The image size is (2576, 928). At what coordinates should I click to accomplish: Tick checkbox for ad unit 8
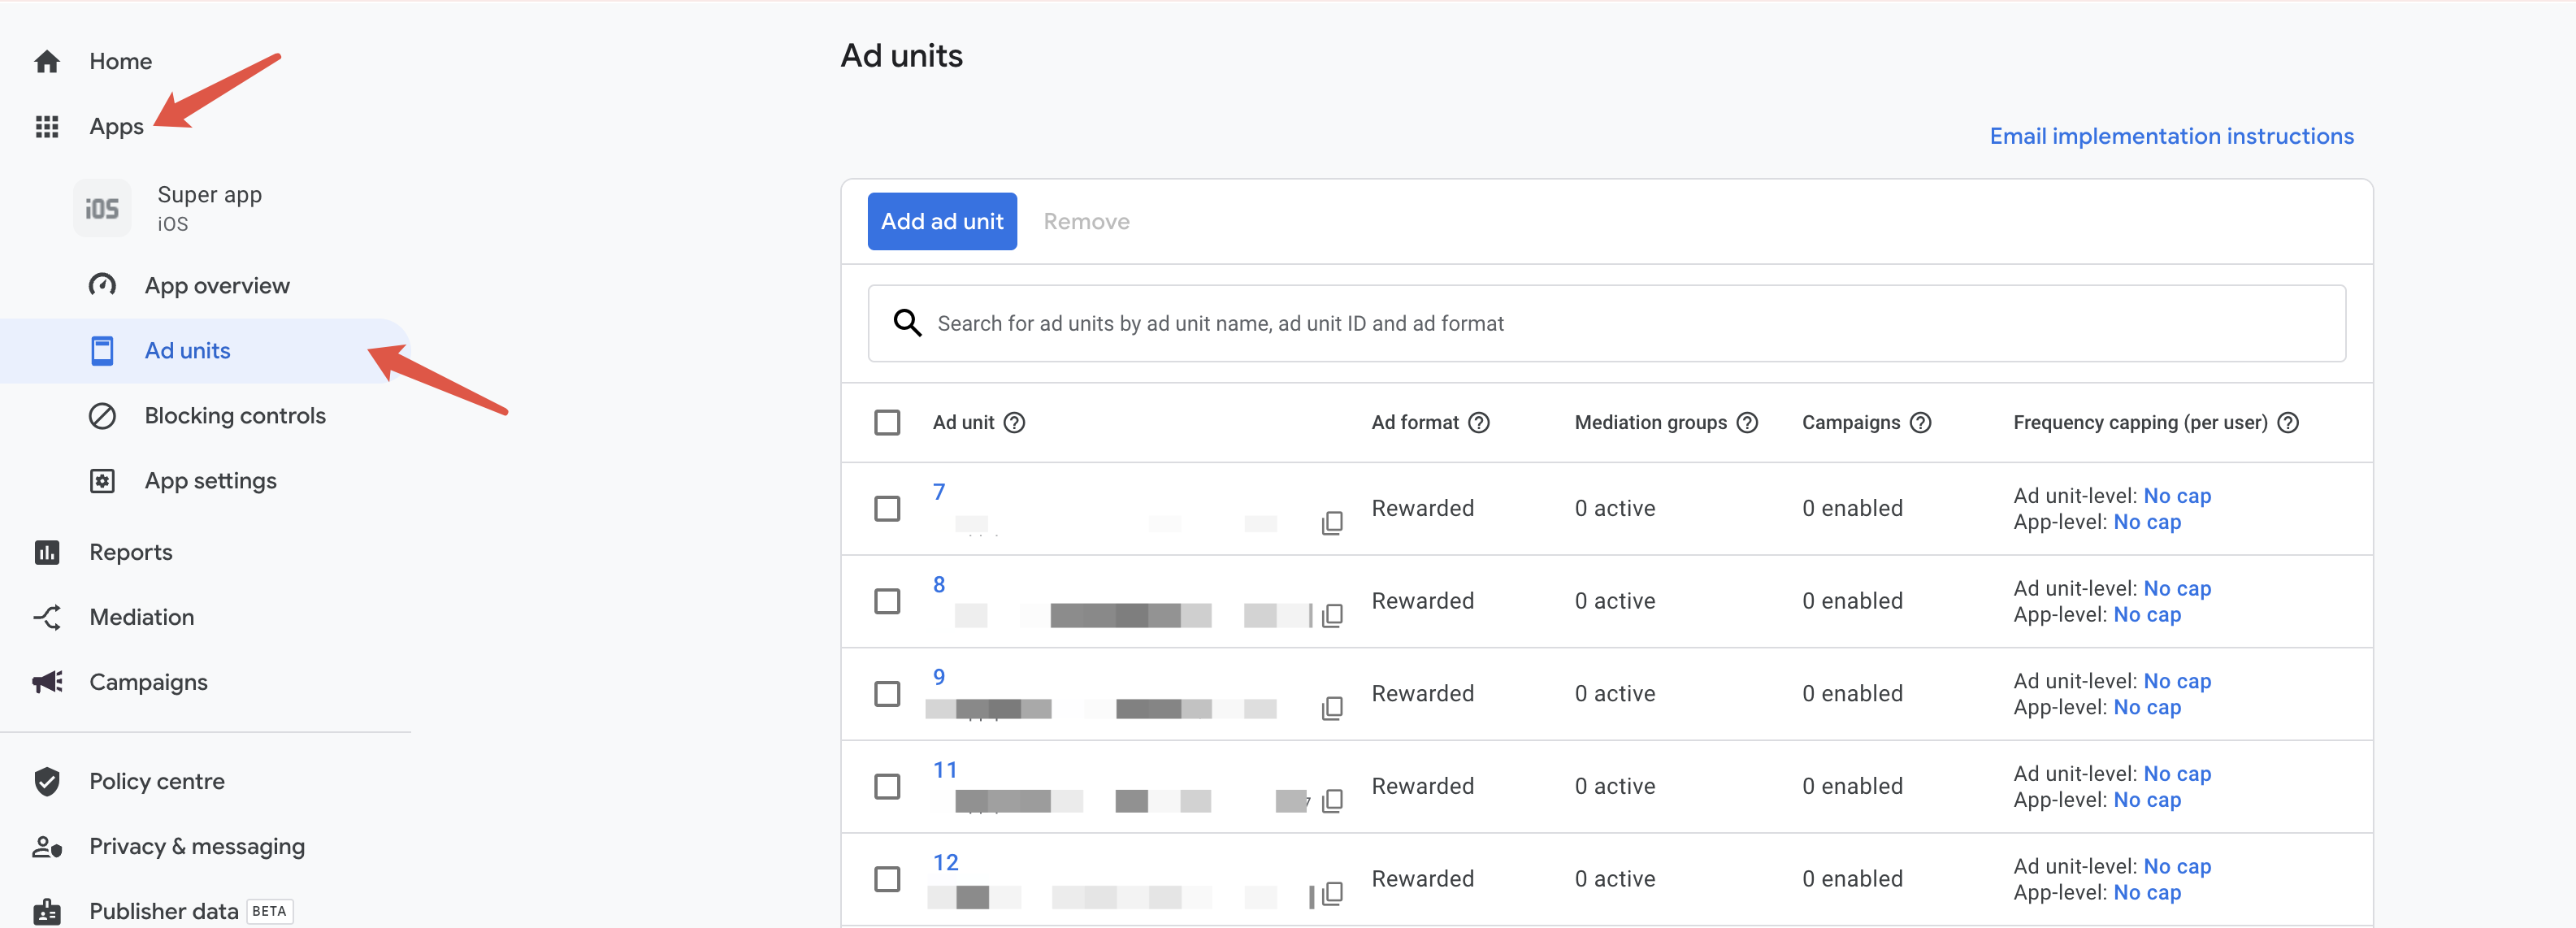point(886,601)
